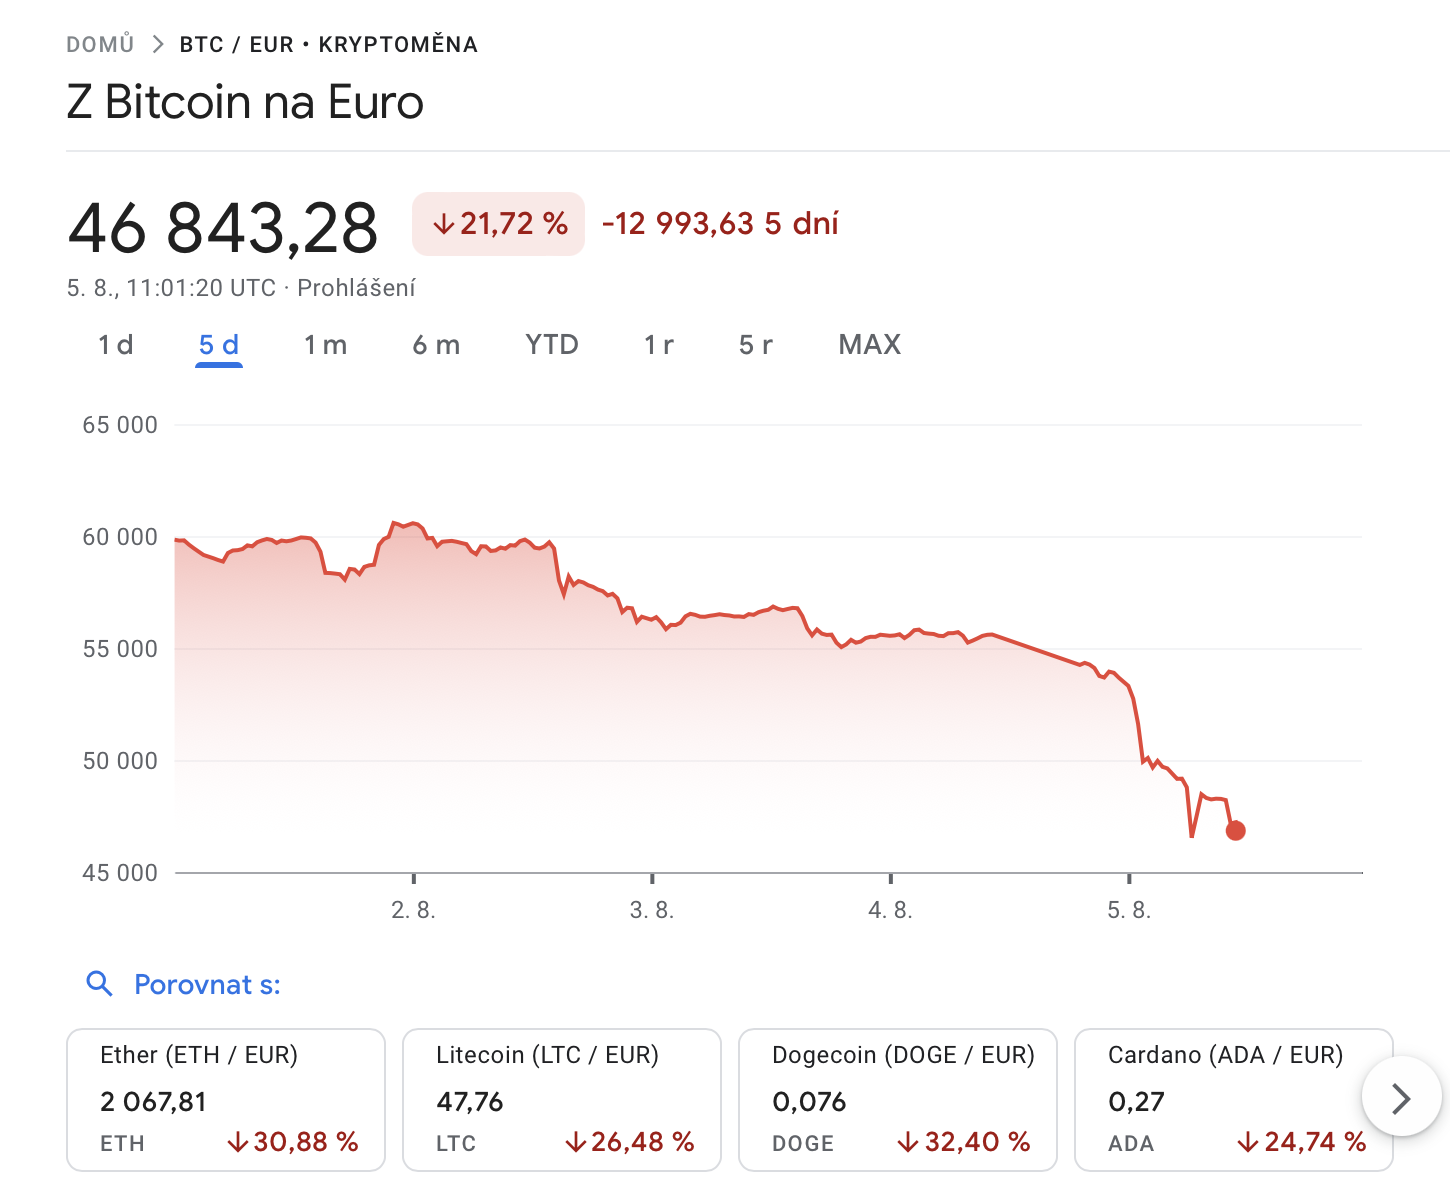1450x1186 pixels.
Task: Select the MAX time range
Action: pyautogui.click(x=870, y=345)
